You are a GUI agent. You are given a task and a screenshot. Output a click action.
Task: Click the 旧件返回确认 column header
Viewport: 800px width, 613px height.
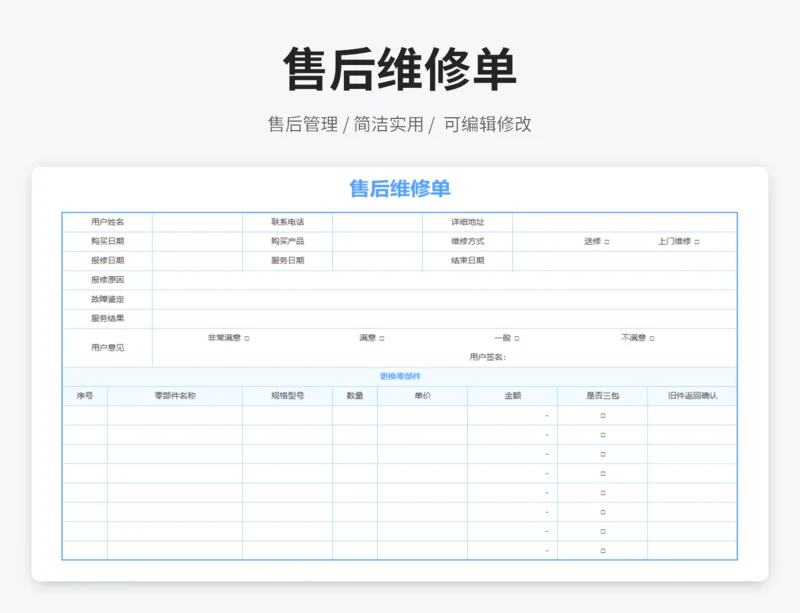(x=692, y=396)
